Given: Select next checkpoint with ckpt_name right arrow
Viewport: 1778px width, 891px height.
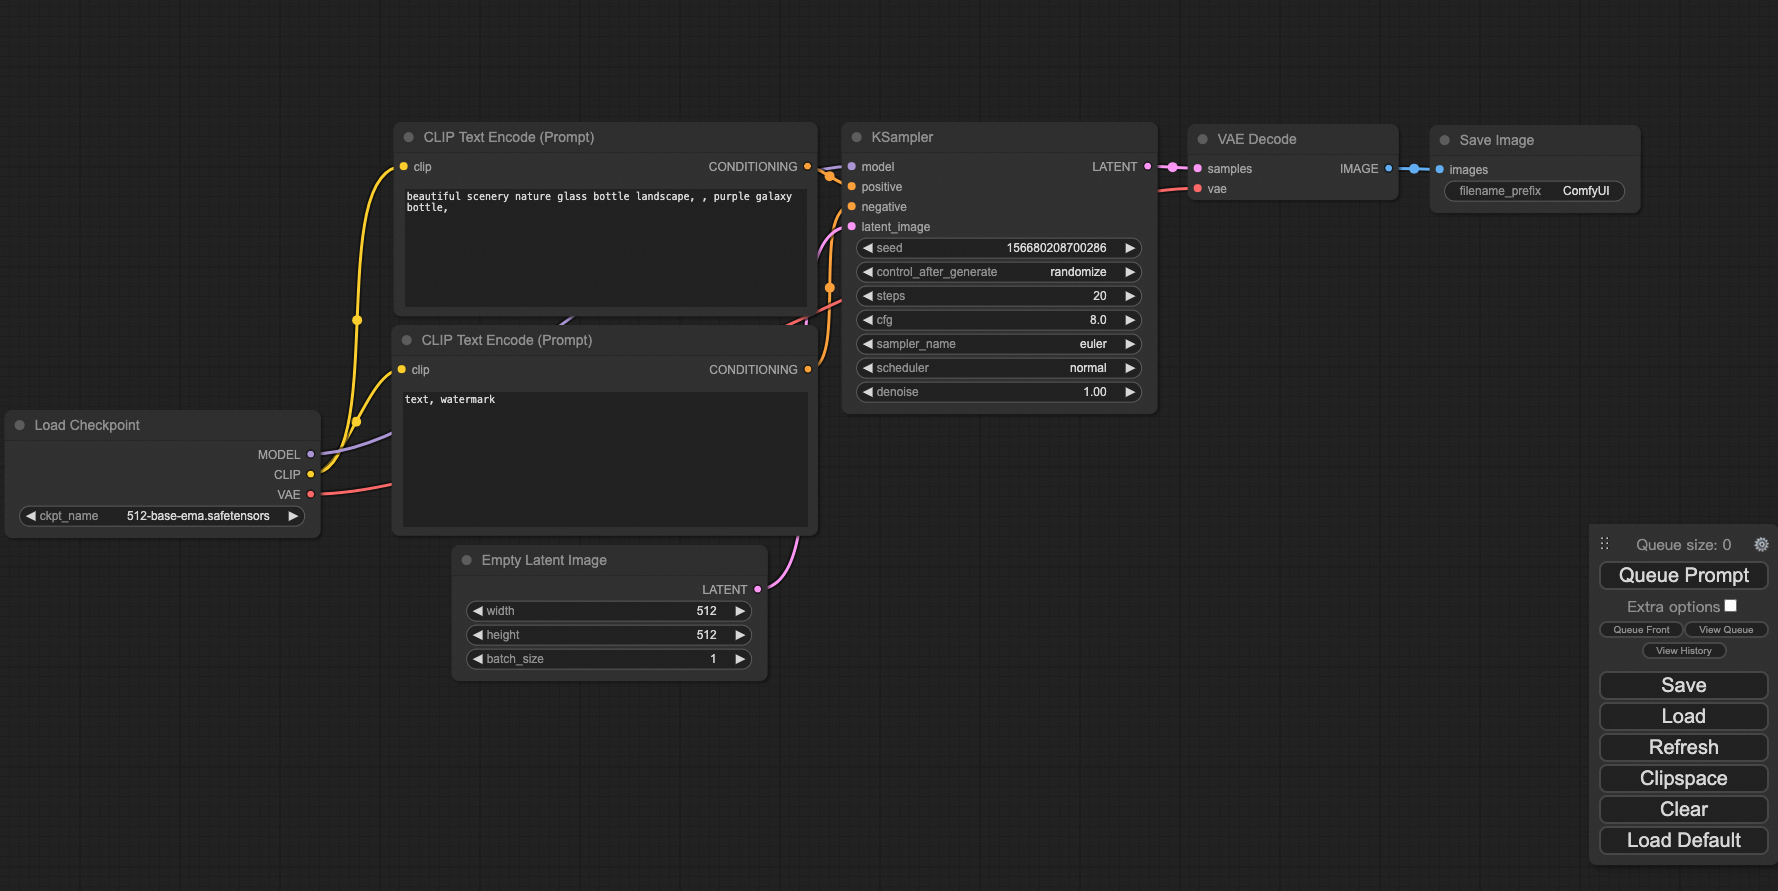Looking at the screenshot, I should (x=293, y=516).
